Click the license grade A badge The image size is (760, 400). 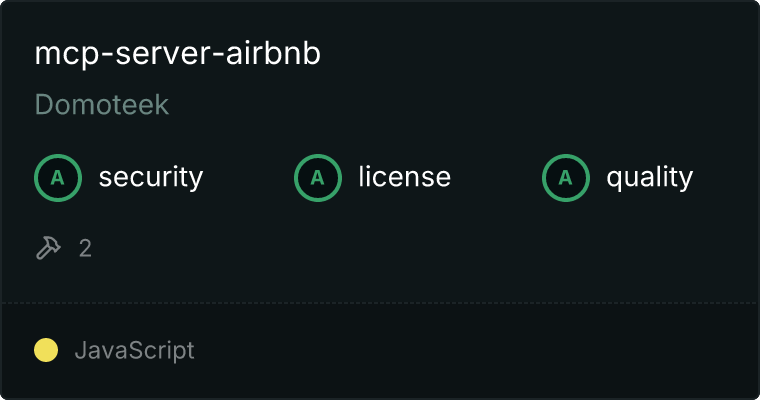(317, 178)
